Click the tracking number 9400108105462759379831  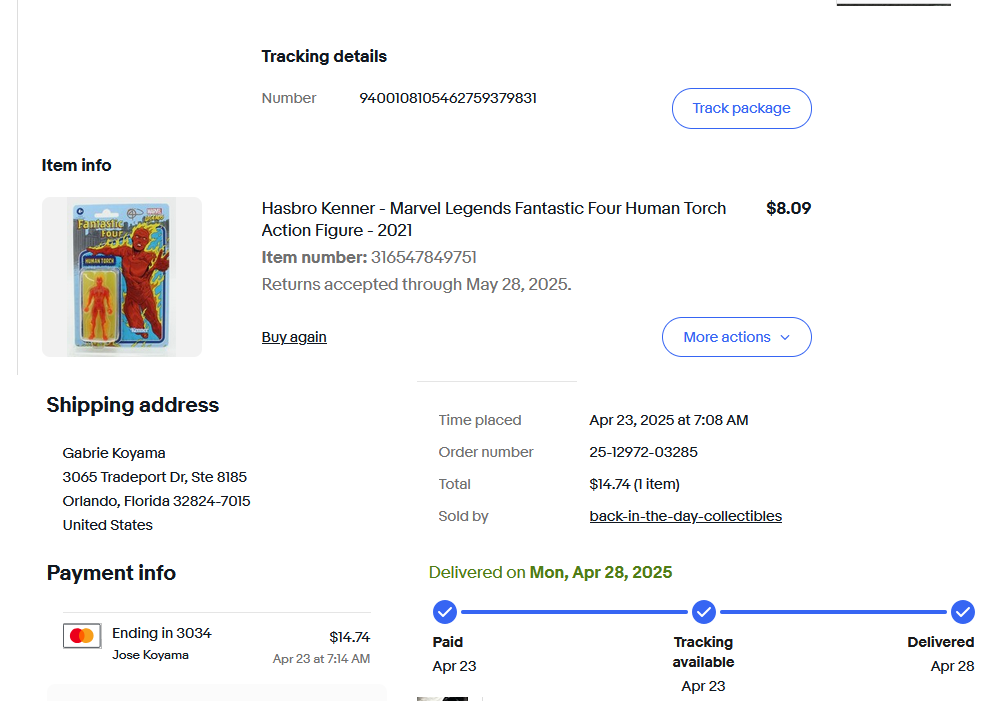click(x=448, y=98)
